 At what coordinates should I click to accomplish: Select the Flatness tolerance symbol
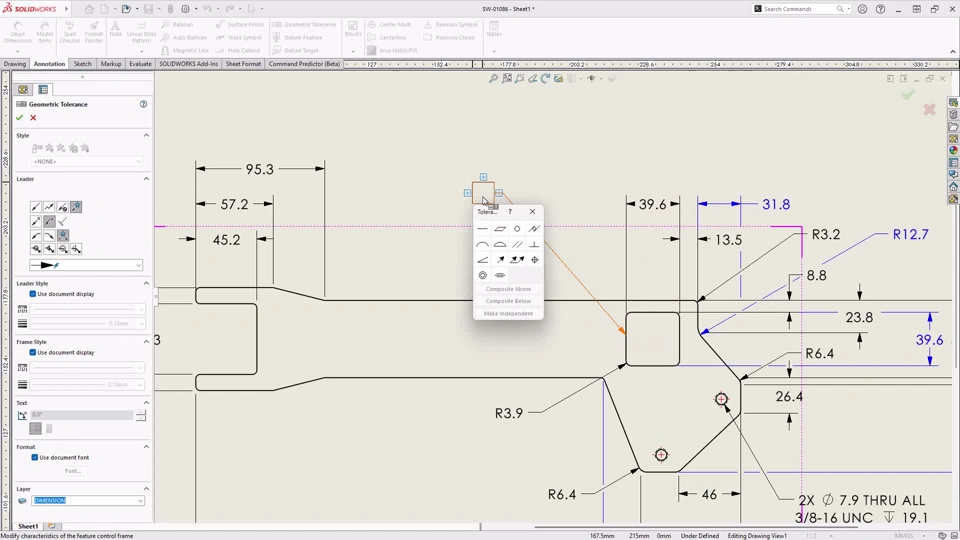[500, 229]
